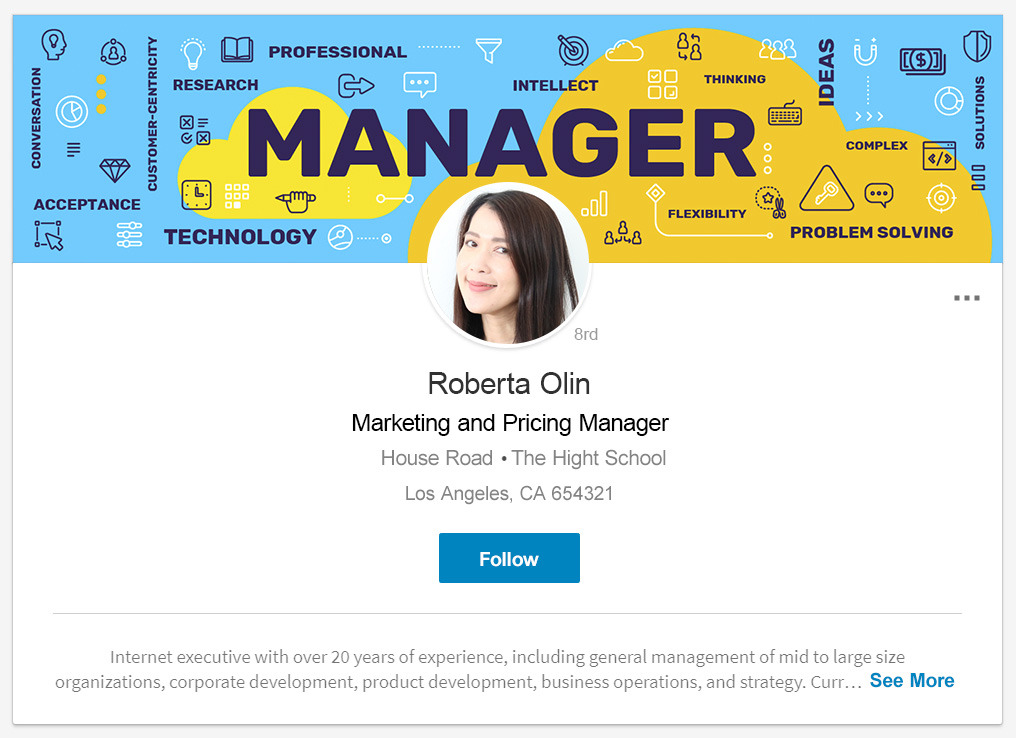This screenshot has width=1016, height=738.
Task: Click the funnel filter icon
Action: (489, 50)
